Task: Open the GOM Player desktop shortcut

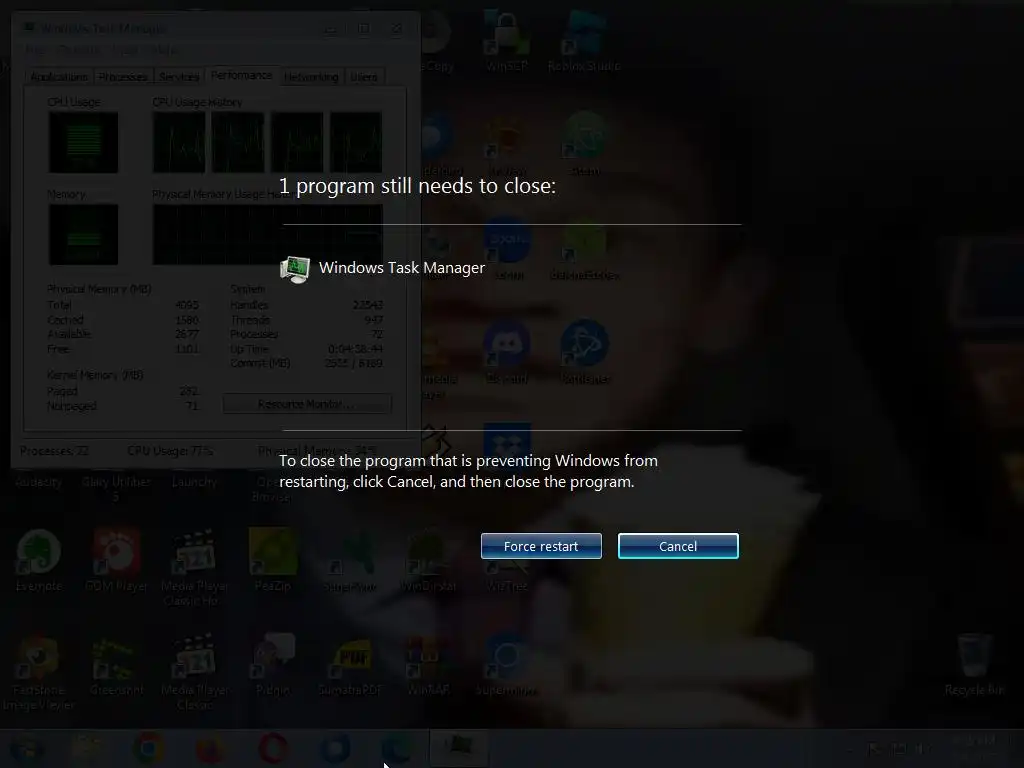Action: click(116, 562)
